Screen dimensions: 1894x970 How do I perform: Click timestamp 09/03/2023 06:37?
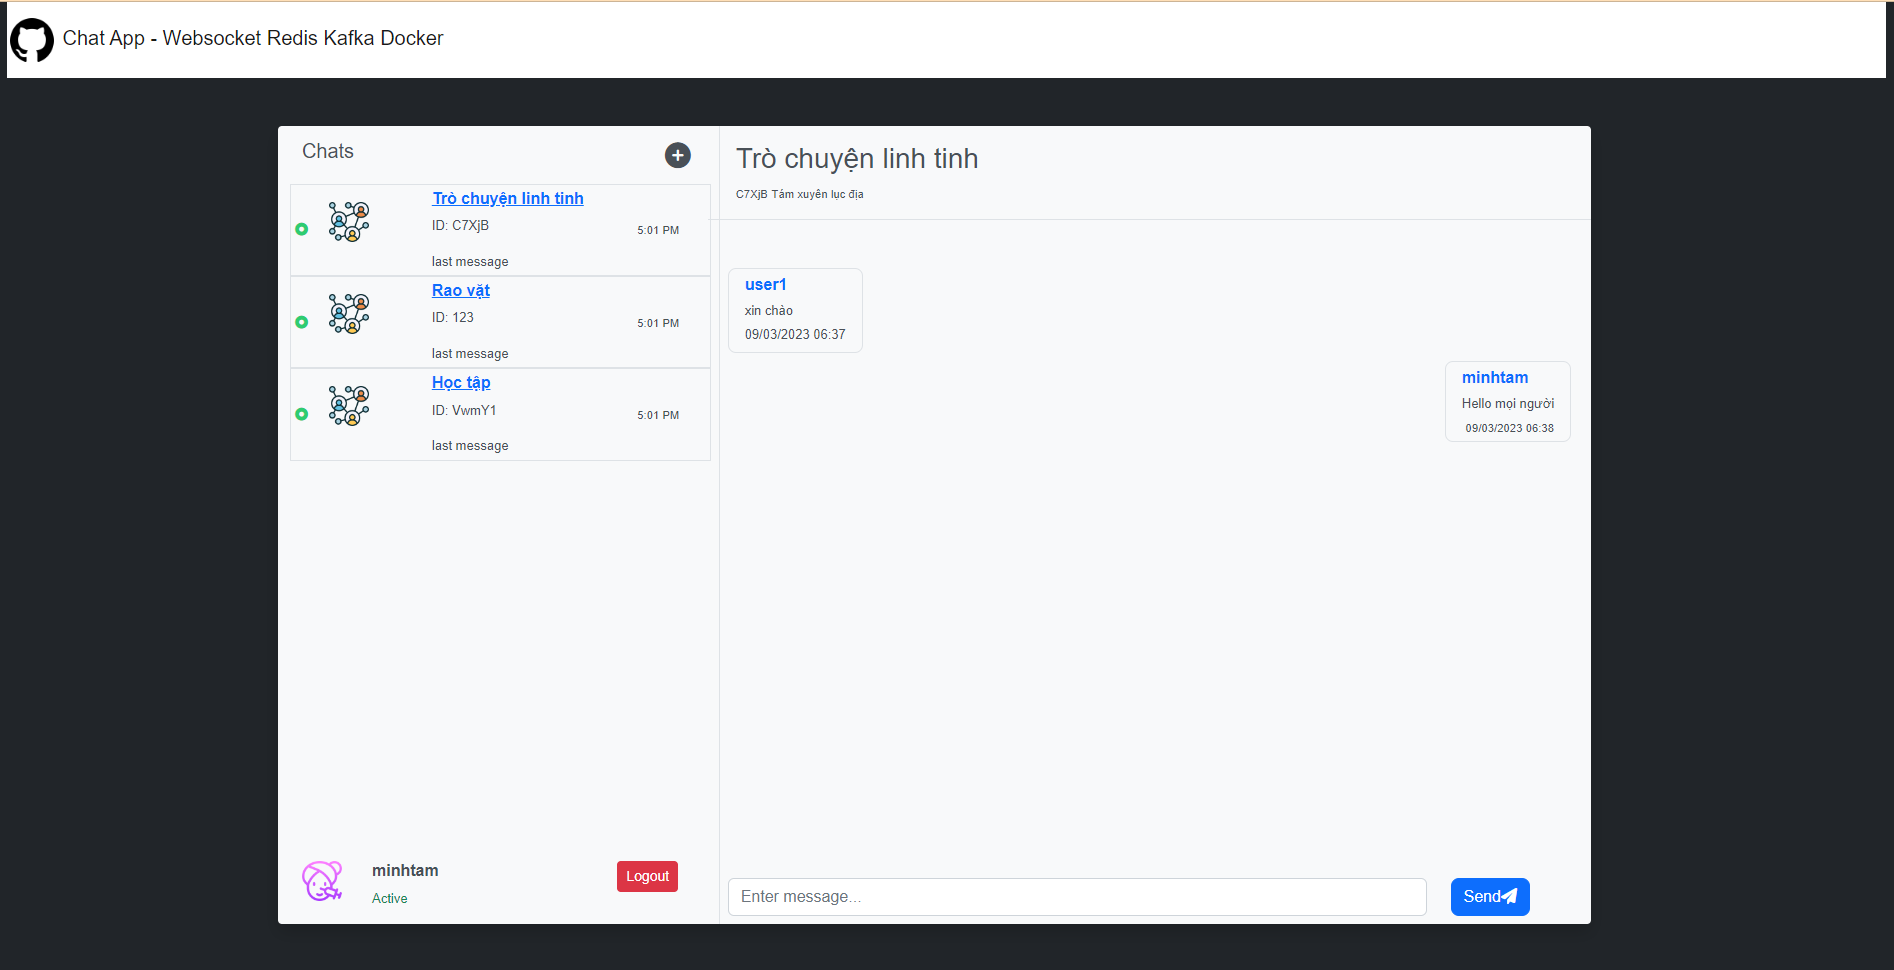click(x=795, y=334)
